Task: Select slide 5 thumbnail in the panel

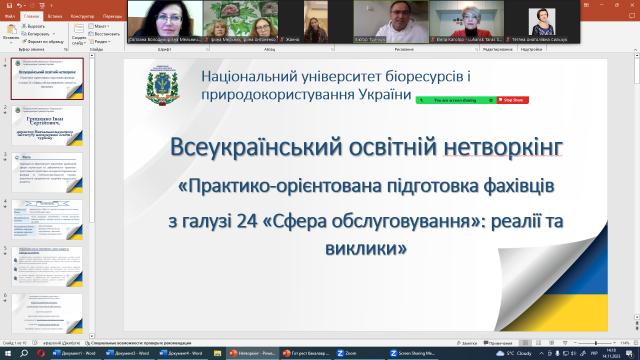Action: (47, 267)
